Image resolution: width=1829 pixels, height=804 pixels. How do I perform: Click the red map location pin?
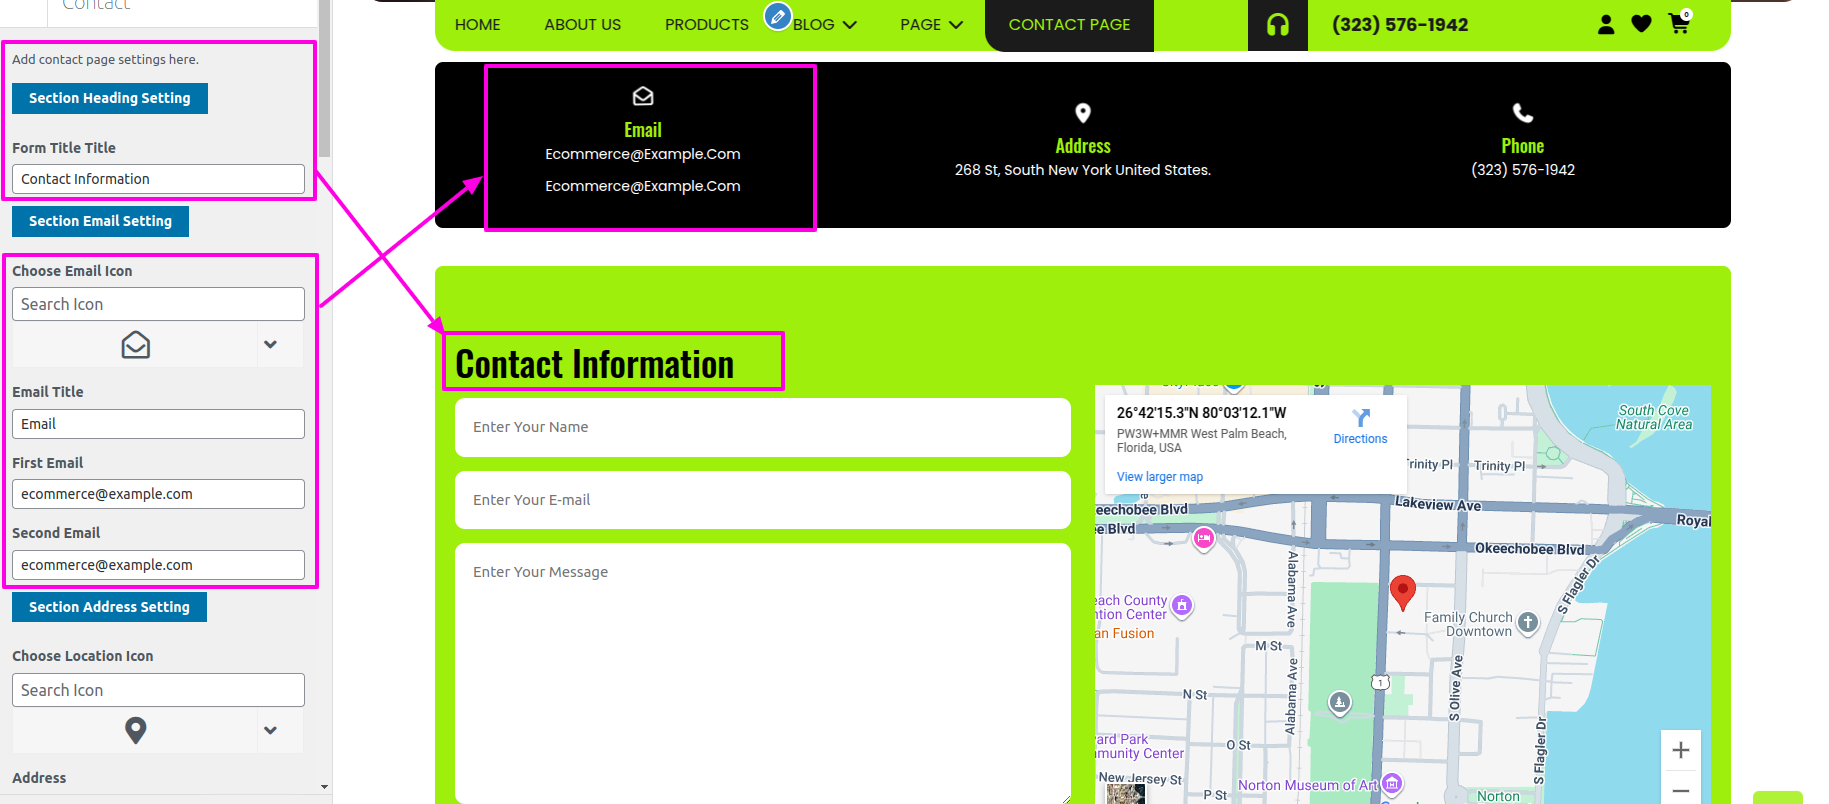coord(1403,590)
